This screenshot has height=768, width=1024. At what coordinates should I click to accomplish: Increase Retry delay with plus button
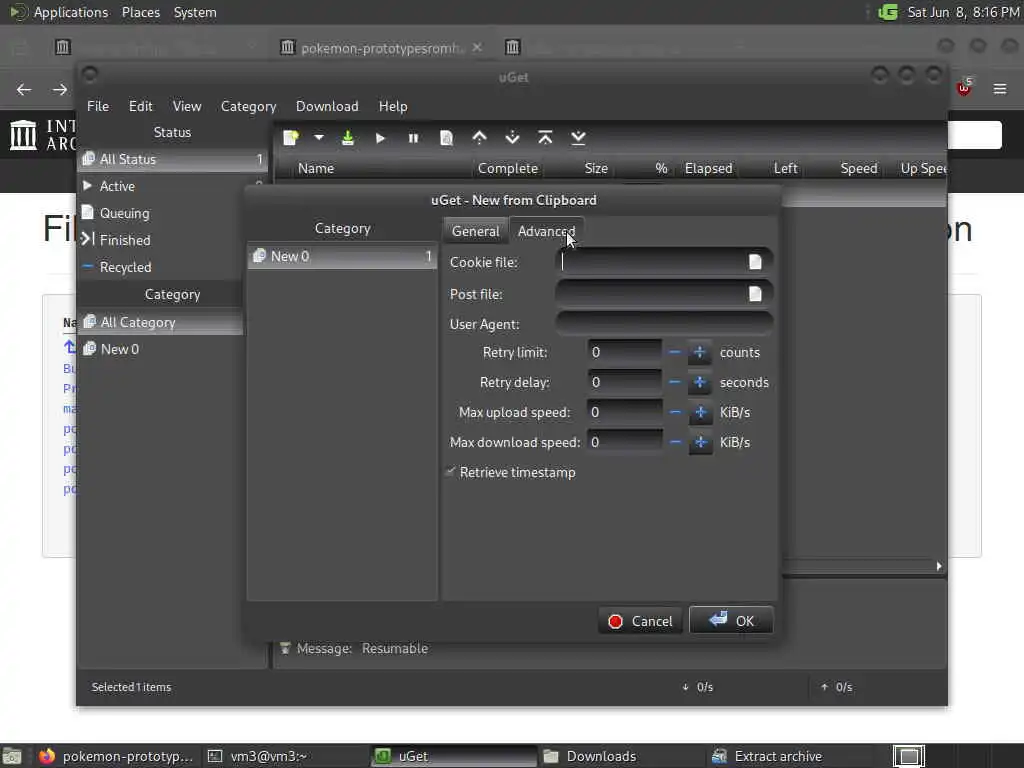(699, 382)
